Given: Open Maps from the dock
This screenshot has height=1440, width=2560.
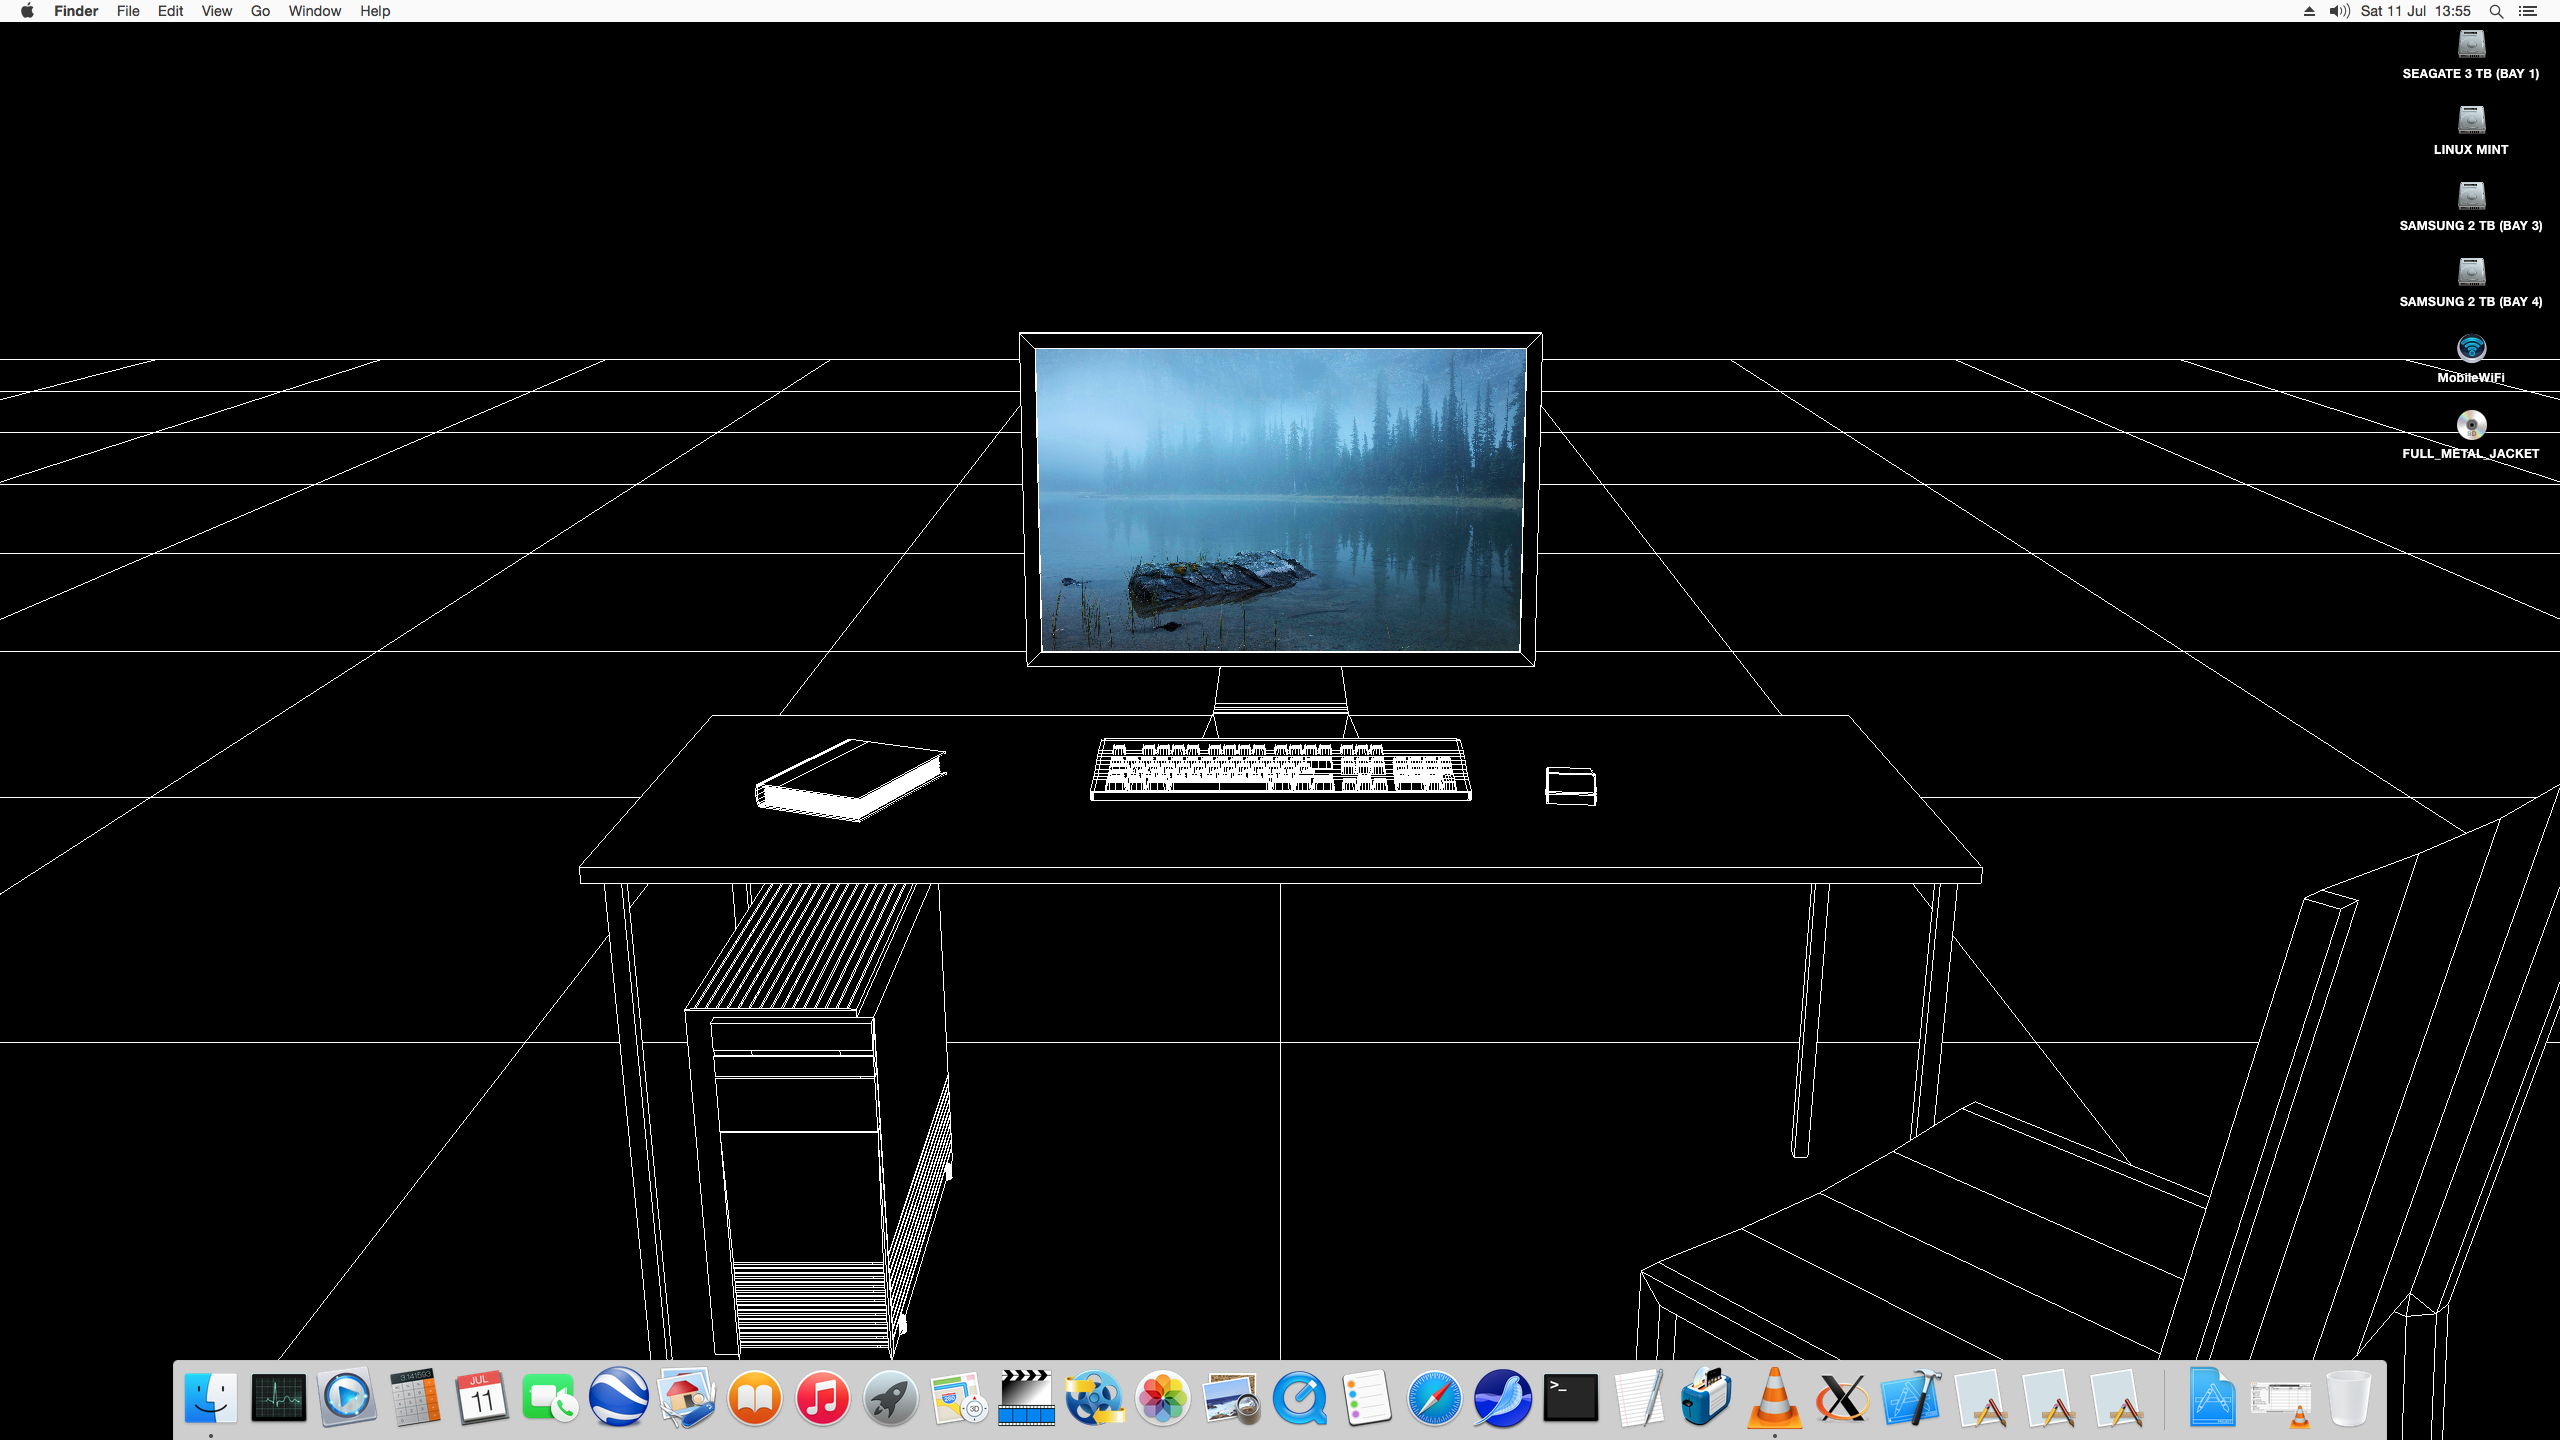Looking at the screenshot, I should (x=958, y=1397).
